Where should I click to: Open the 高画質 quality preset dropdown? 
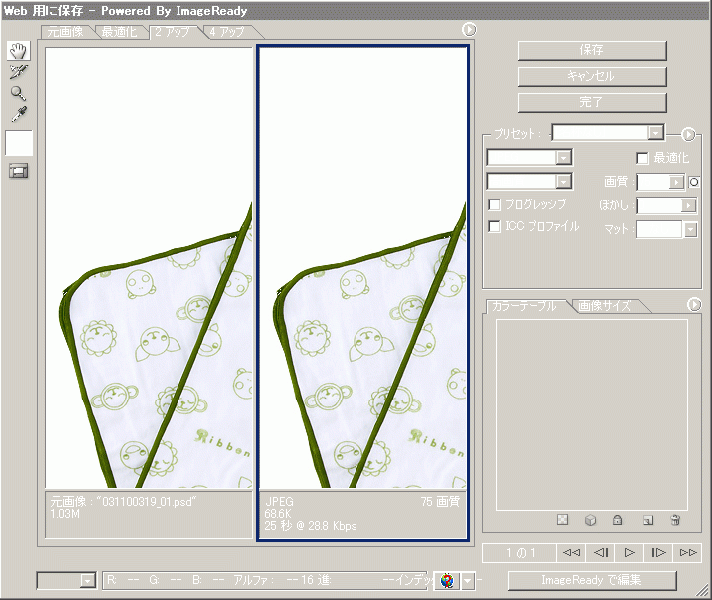[563, 182]
